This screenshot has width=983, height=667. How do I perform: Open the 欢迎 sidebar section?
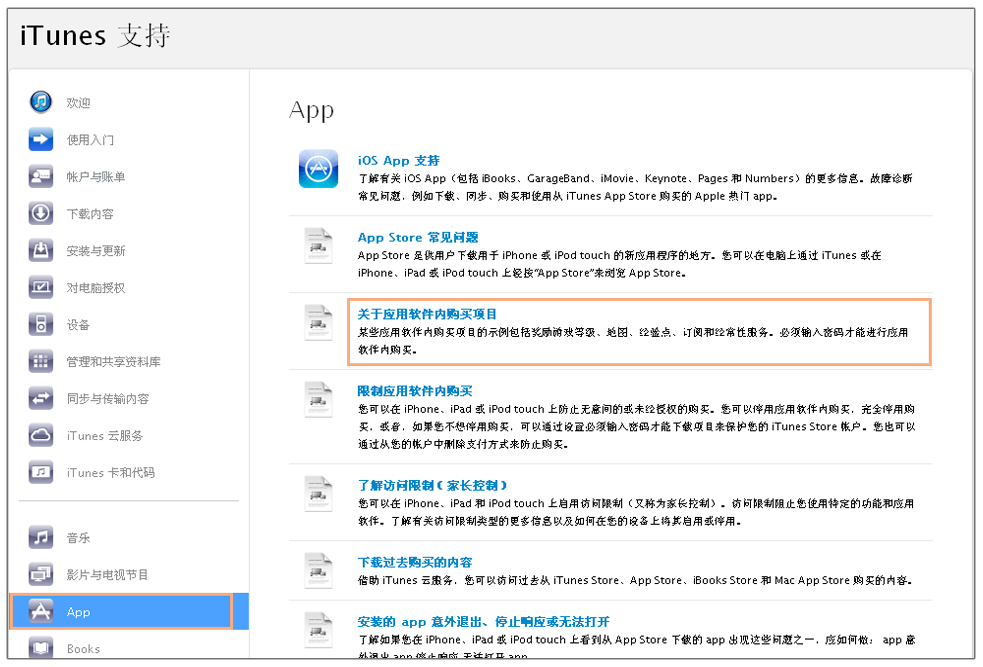[78, 102]
